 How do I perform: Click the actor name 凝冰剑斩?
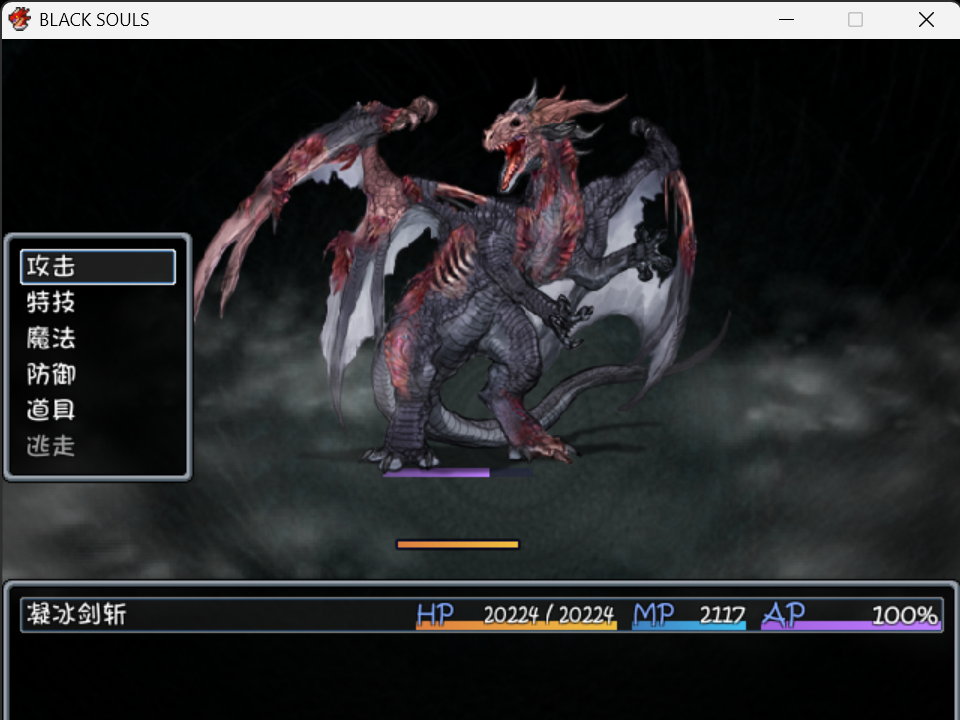tap(77, 614)
